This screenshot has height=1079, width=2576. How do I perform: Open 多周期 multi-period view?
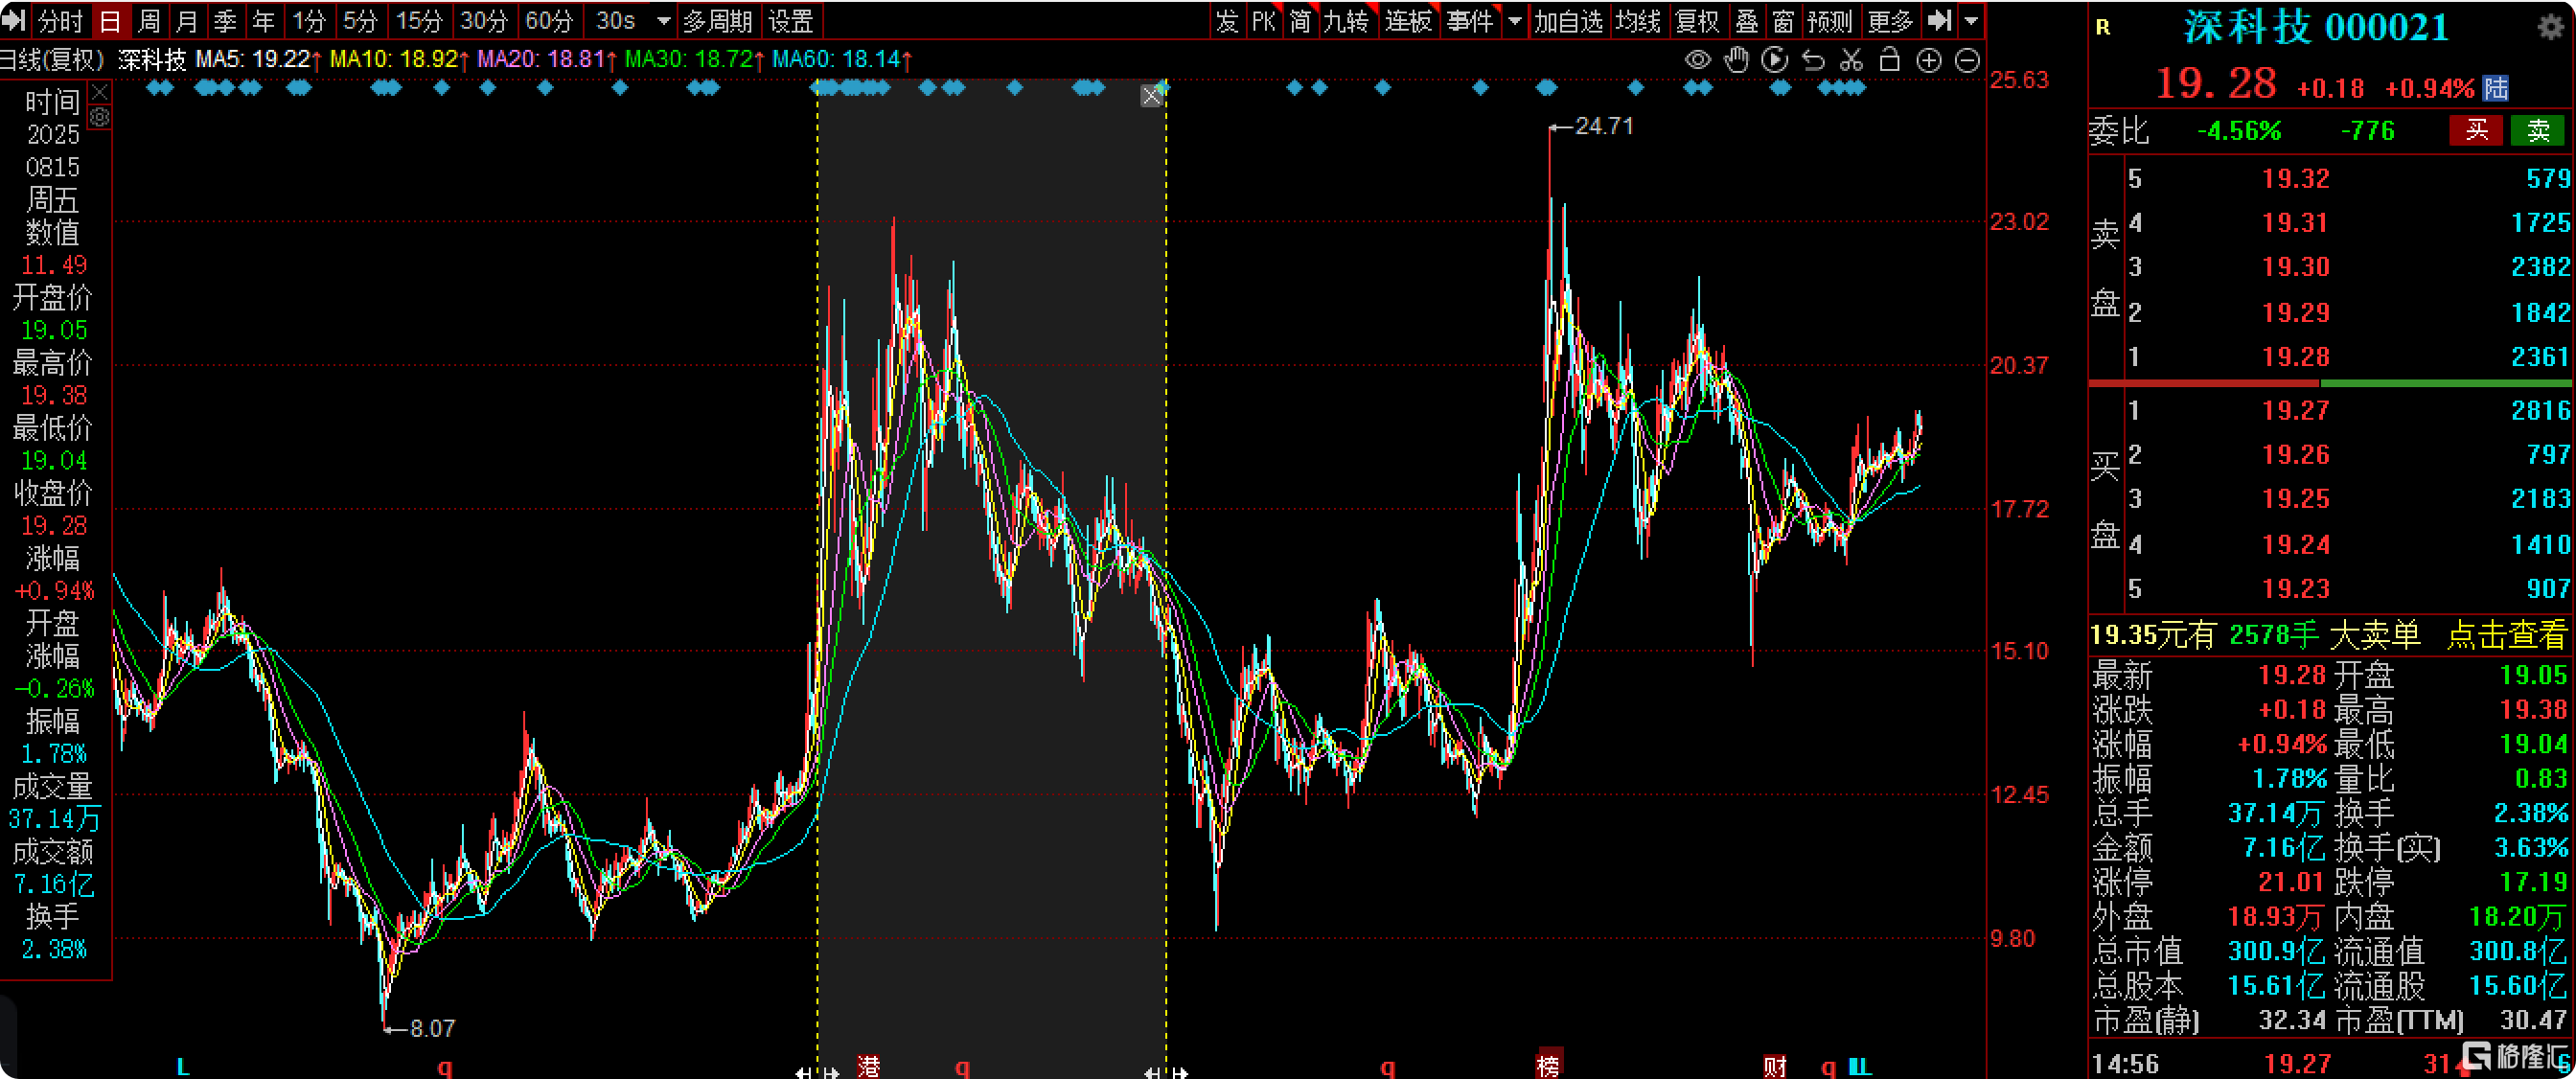coord(717,20)
